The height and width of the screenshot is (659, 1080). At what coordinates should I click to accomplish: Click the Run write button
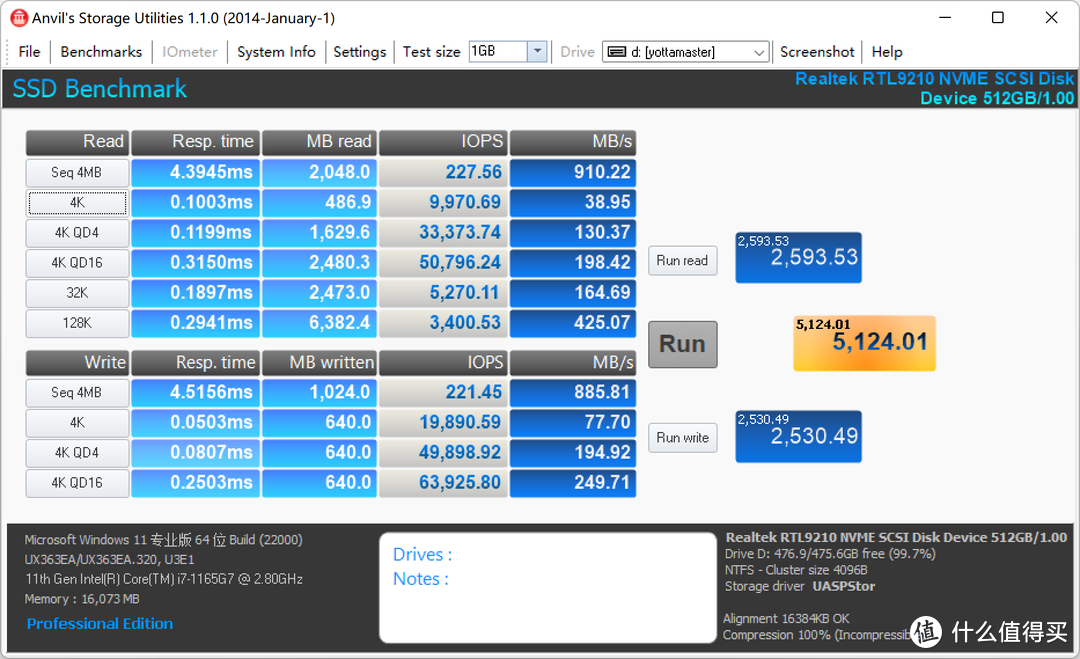[x=682, y=438]
